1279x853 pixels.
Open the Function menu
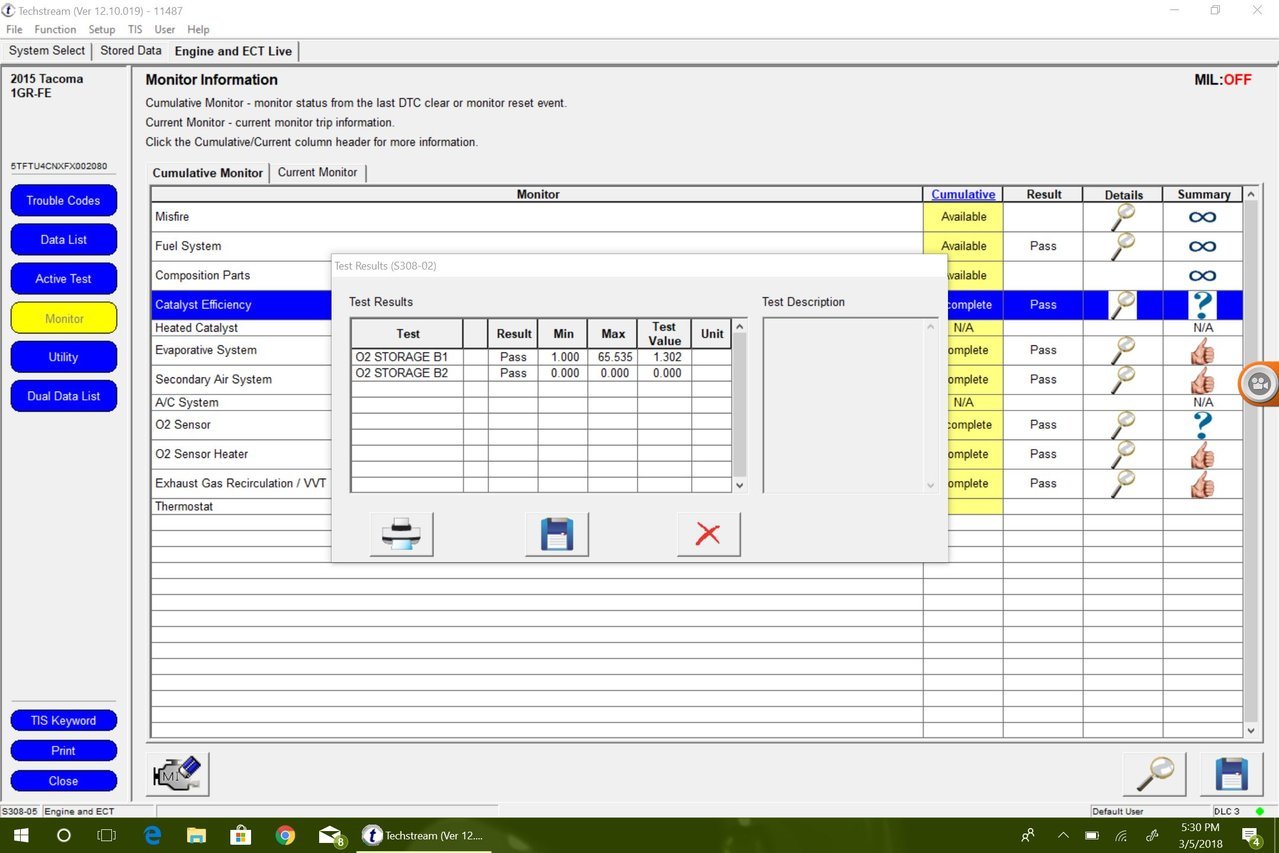55,30
